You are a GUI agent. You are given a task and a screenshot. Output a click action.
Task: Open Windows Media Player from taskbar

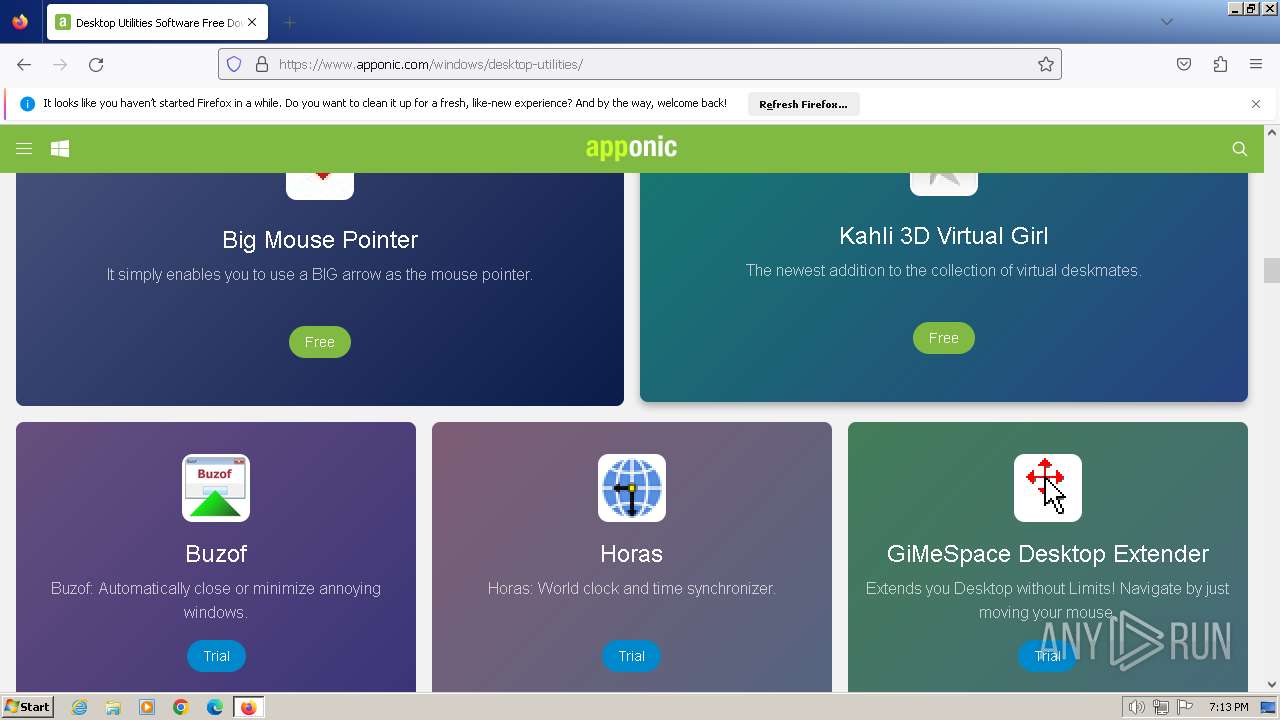(147, 707)
